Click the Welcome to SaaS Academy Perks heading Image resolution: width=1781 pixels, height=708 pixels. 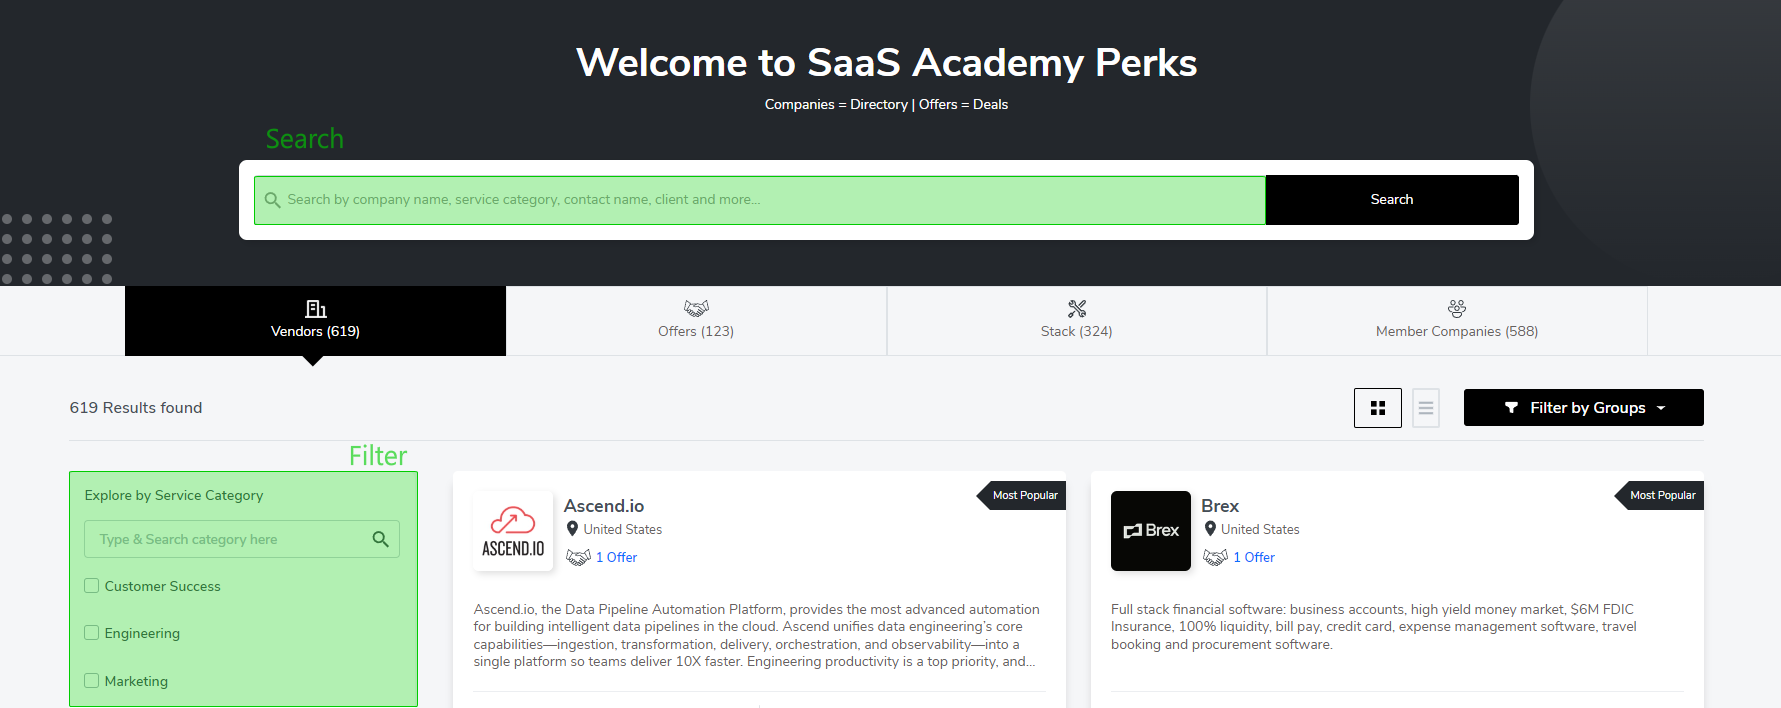(x=887, y=63)
